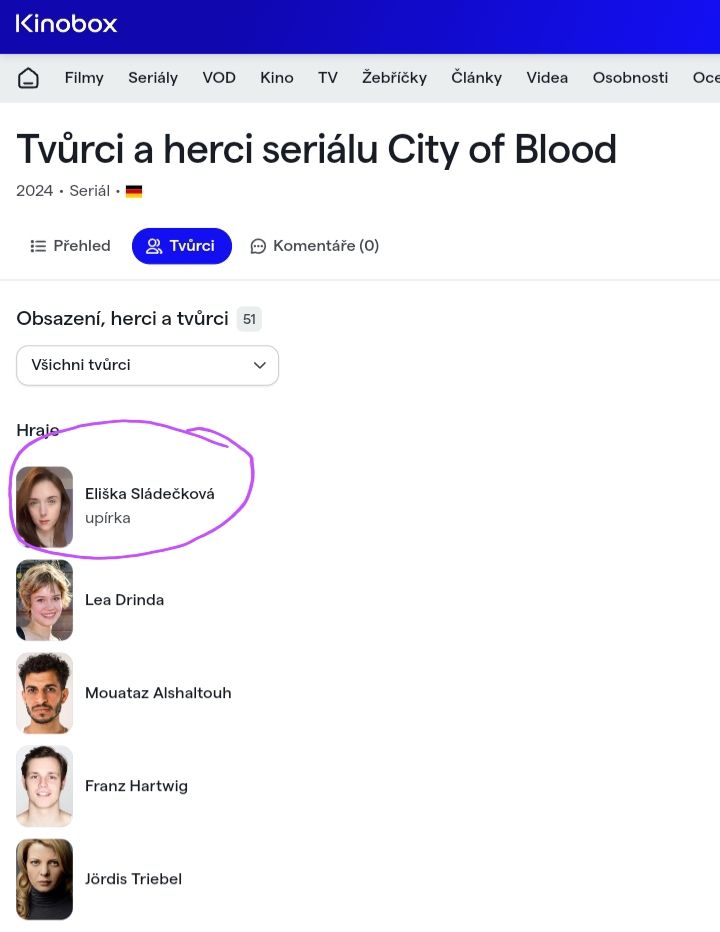Switch to the Přehled tab
This screenshot has height=932, width=720.
(70, 246)
